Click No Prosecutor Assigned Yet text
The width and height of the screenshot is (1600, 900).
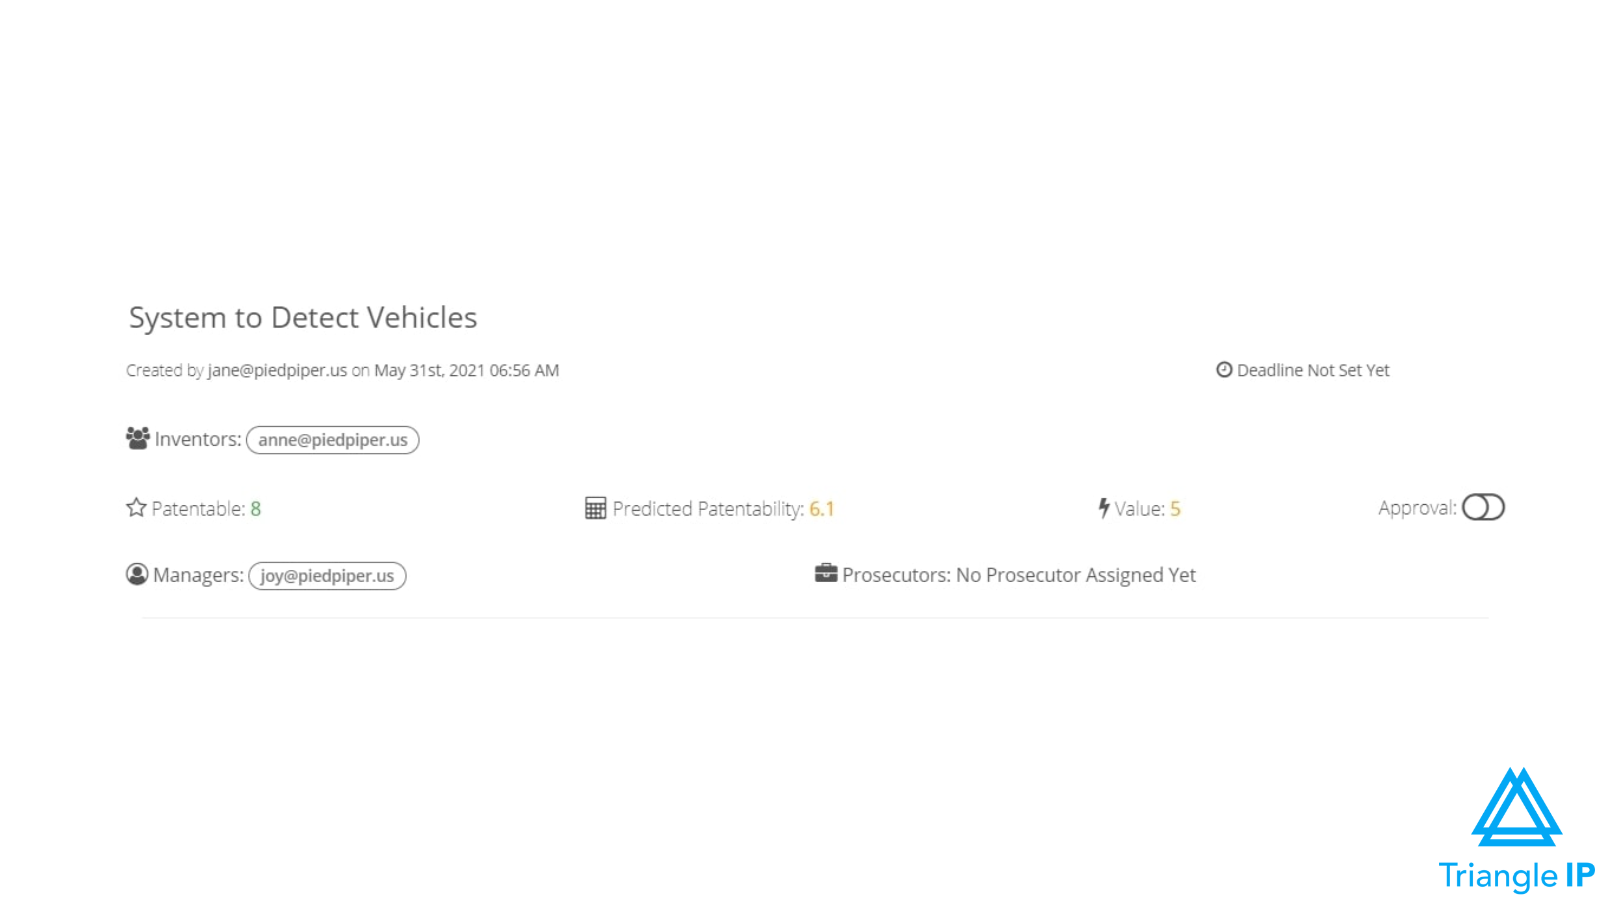pyautogui.click(x=1076, y=575)
